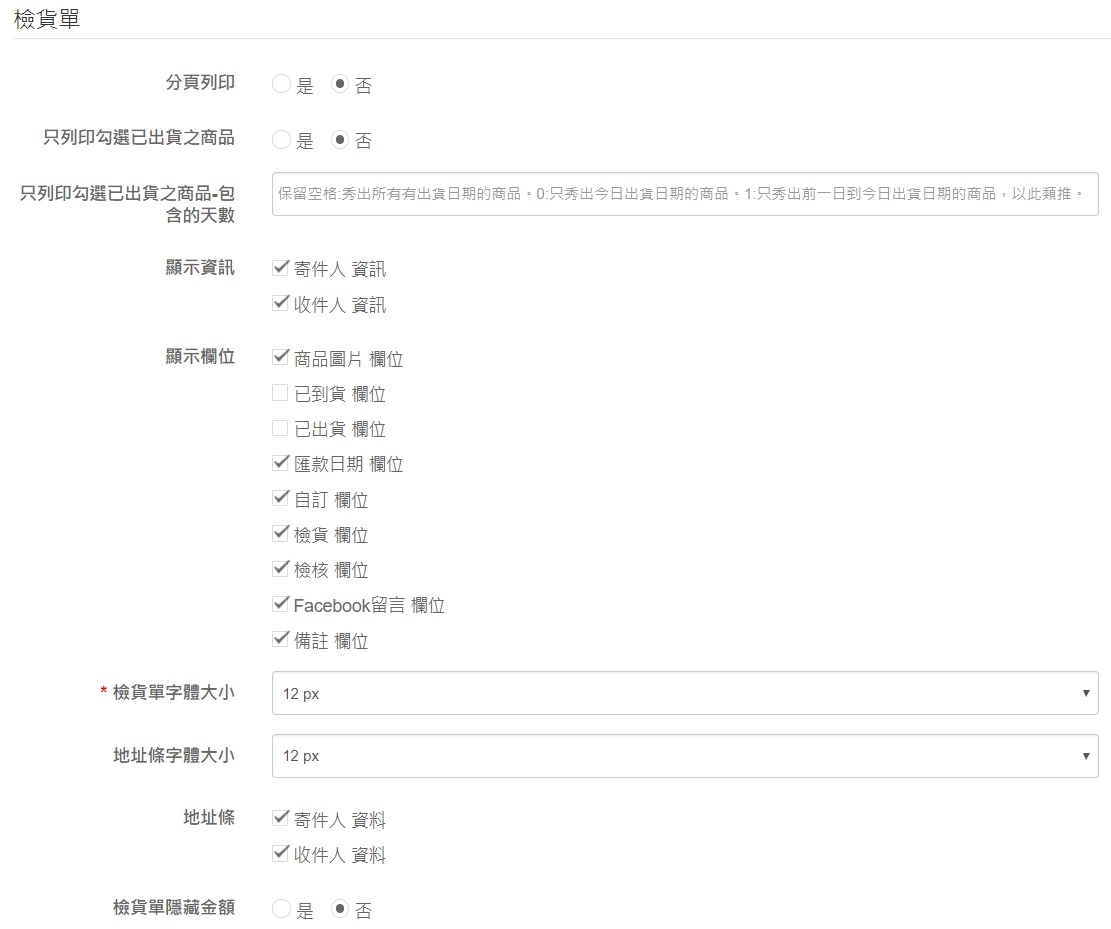Viewport: 1111px width, 929px height.
Task: Disable the 匯款日期 欄位 checkbox
Action: pyautogui.click(x=280, y=463)
